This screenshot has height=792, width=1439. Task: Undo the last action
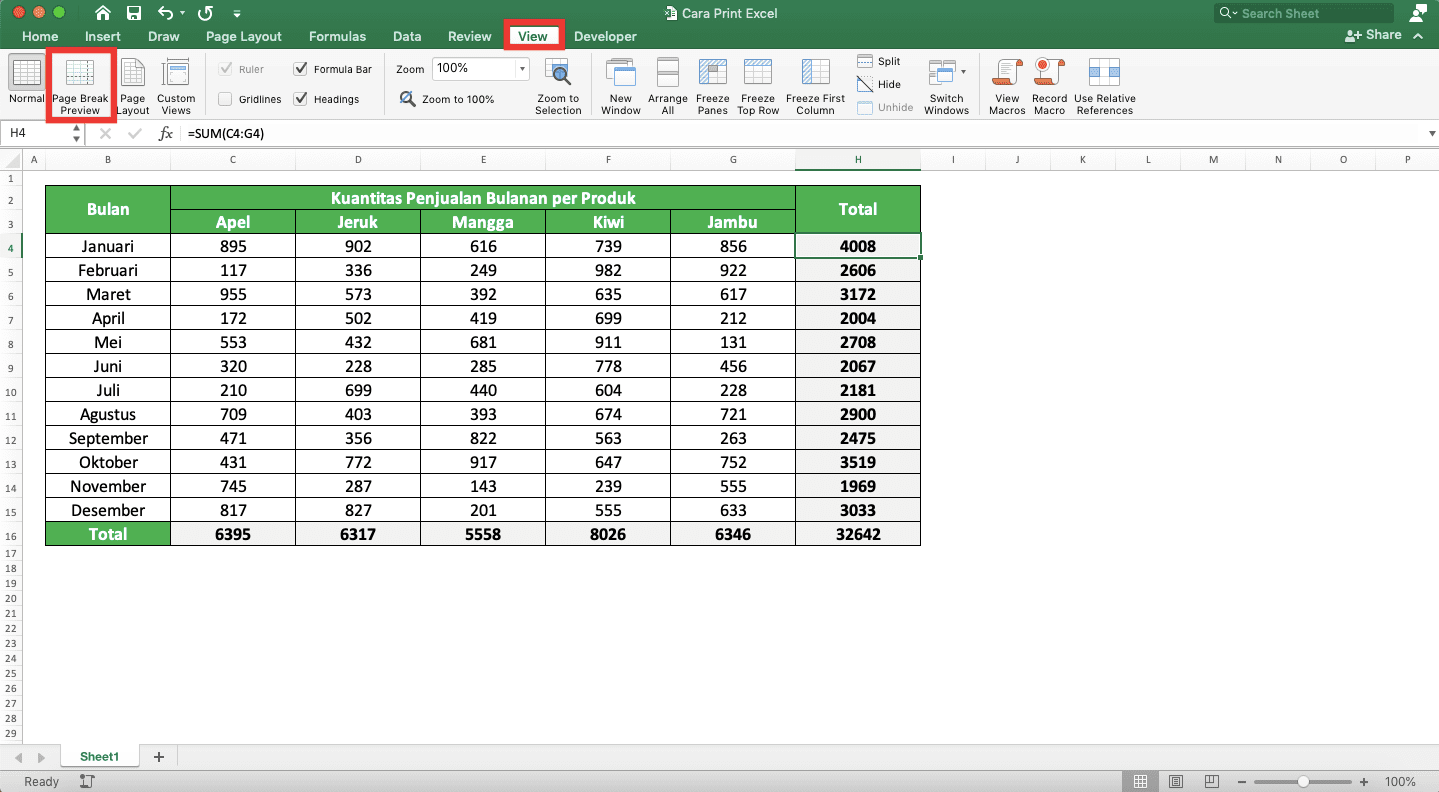[166, 13]
